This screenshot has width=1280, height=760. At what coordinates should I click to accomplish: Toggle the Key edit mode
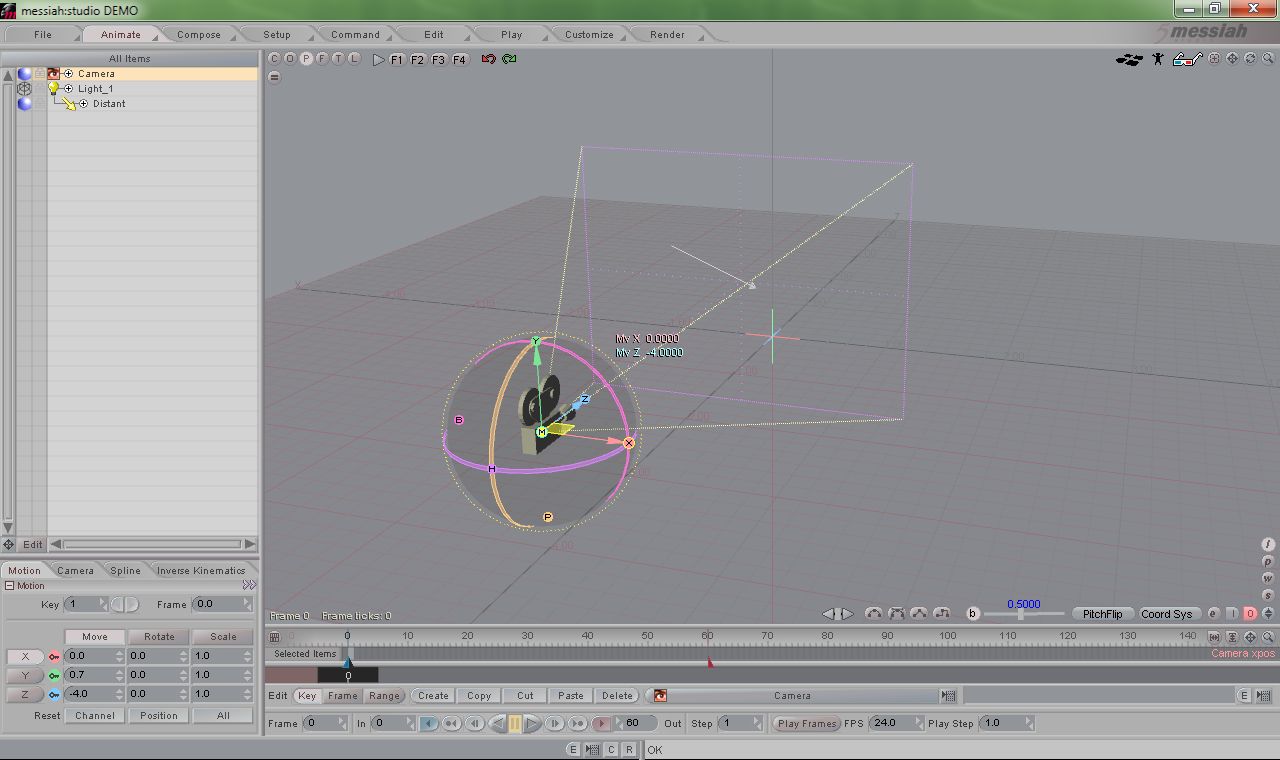pos(306,696)
